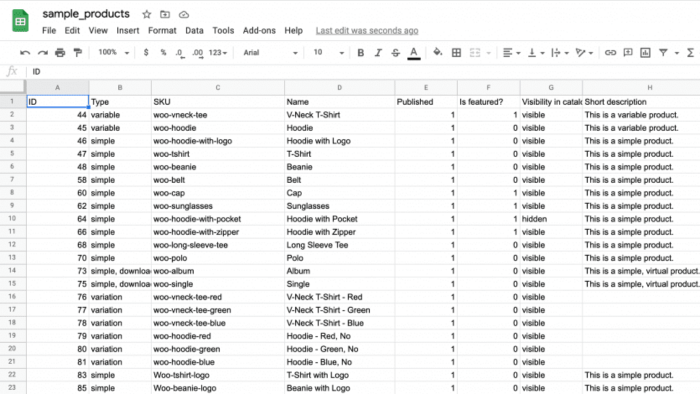Click the Functions sigma icon
This screenshot has height=394, width=700.
(x=691, y=53)
